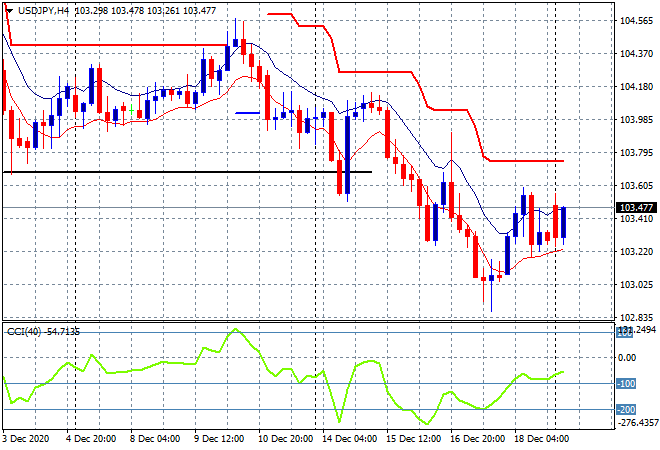Click the 0.00 CCI scale label
Viewport: 660px width, 450px height.
click(x=627, y=357)
